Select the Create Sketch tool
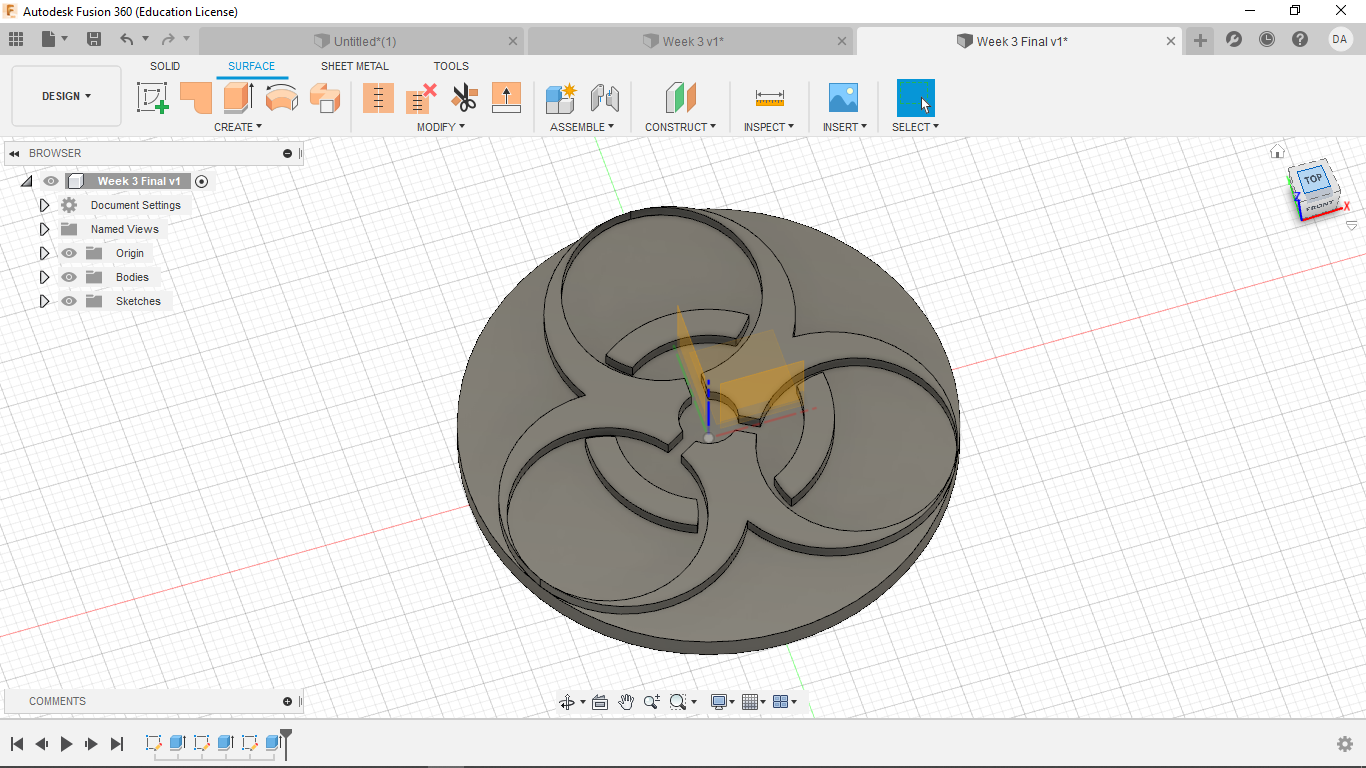 tap(152, 98)
